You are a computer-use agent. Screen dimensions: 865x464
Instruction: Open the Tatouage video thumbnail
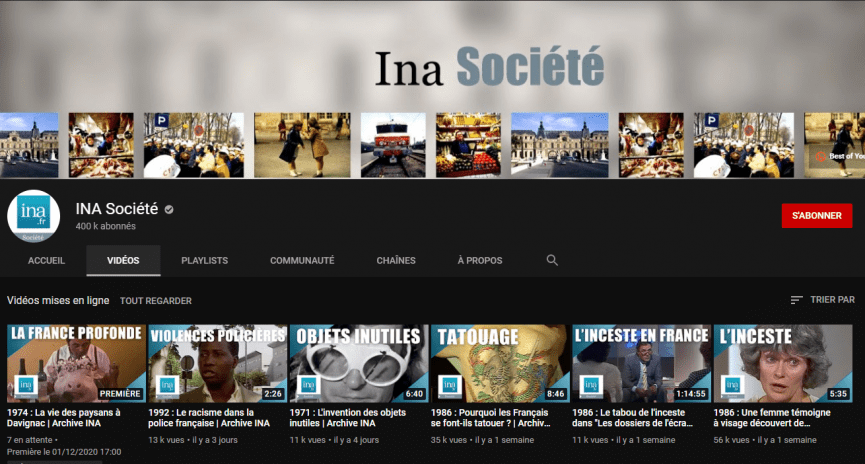coord(500,363)
